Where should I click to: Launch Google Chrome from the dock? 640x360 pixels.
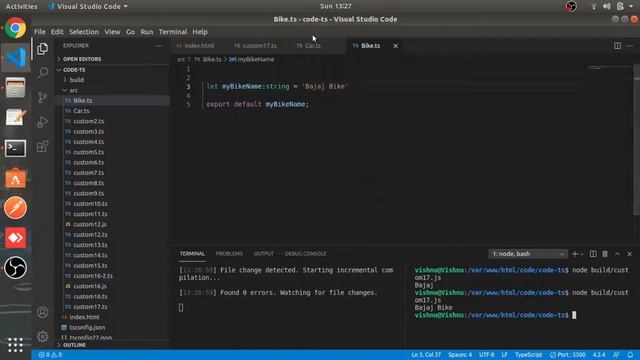[x=16, y=28]
